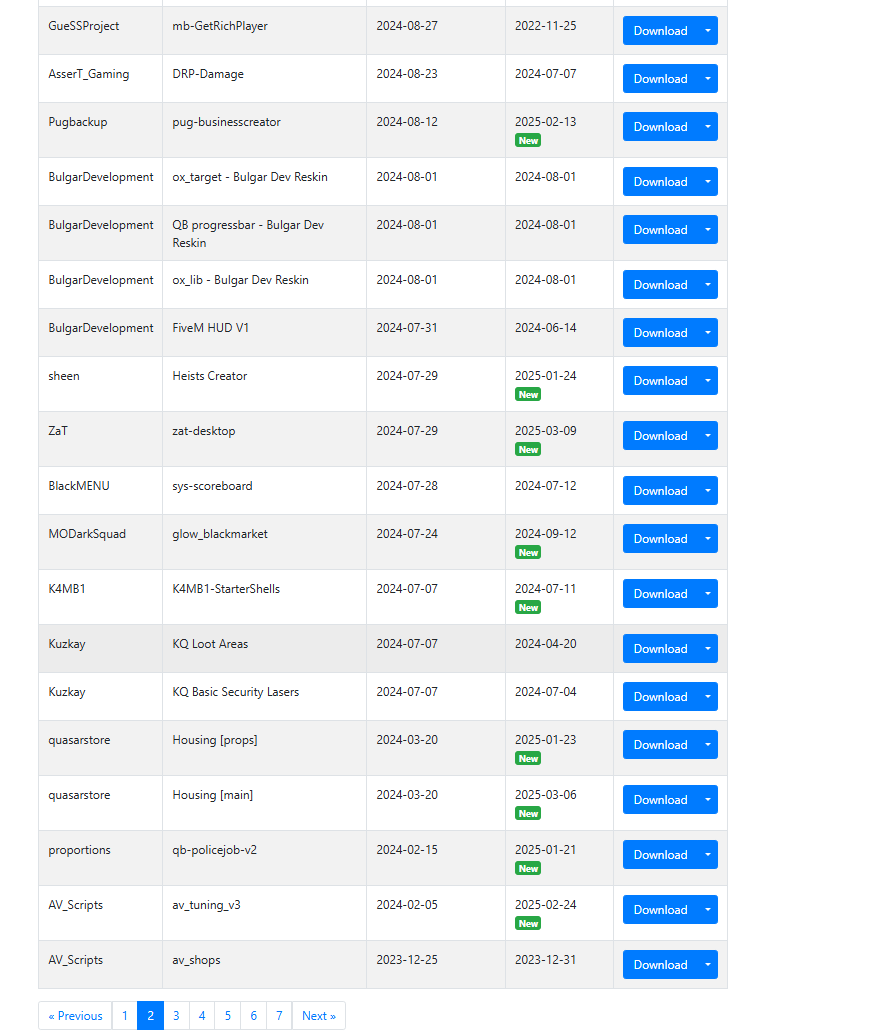Expand download options for FiveM HUD V1

click(708, 333)
